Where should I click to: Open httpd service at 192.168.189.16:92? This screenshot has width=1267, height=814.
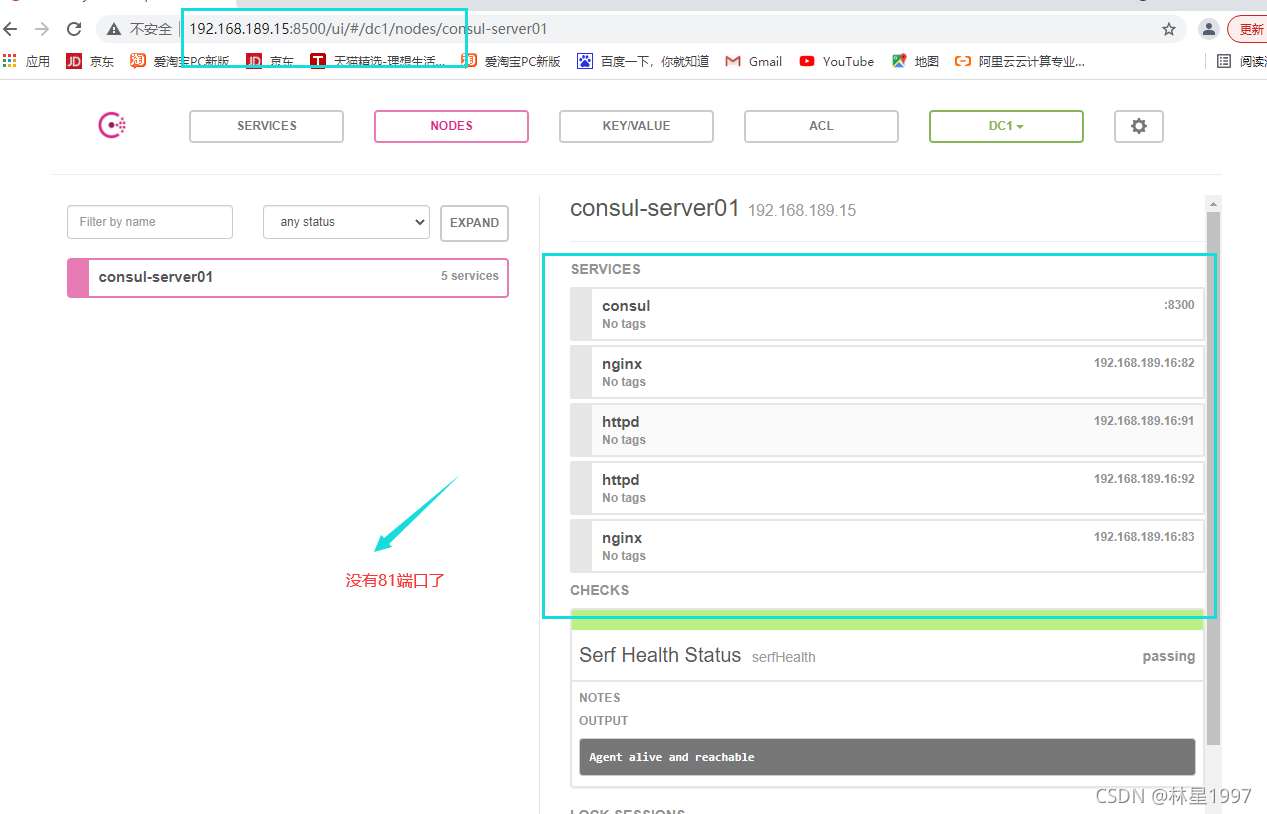coord(887,488)
